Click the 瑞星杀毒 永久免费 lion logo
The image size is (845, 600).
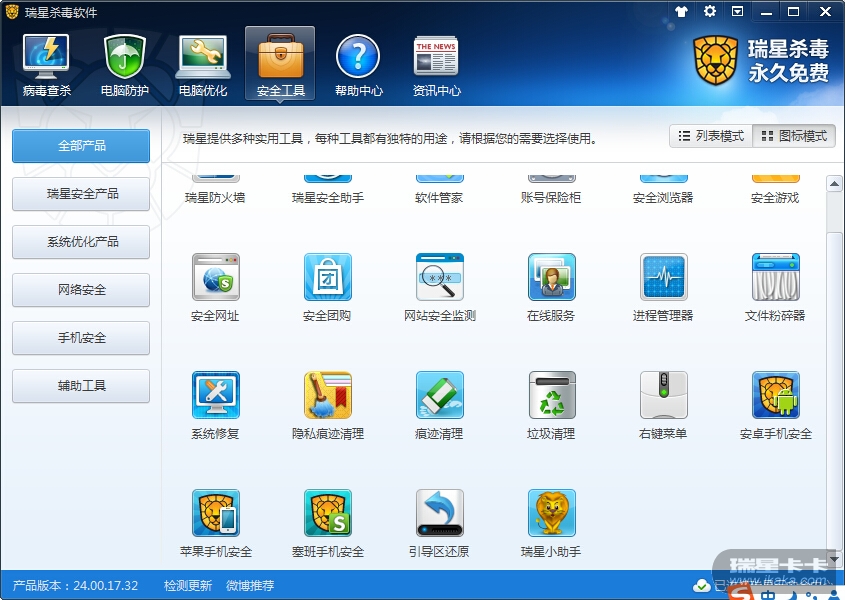pyautogui.click(x=761, y=61)
